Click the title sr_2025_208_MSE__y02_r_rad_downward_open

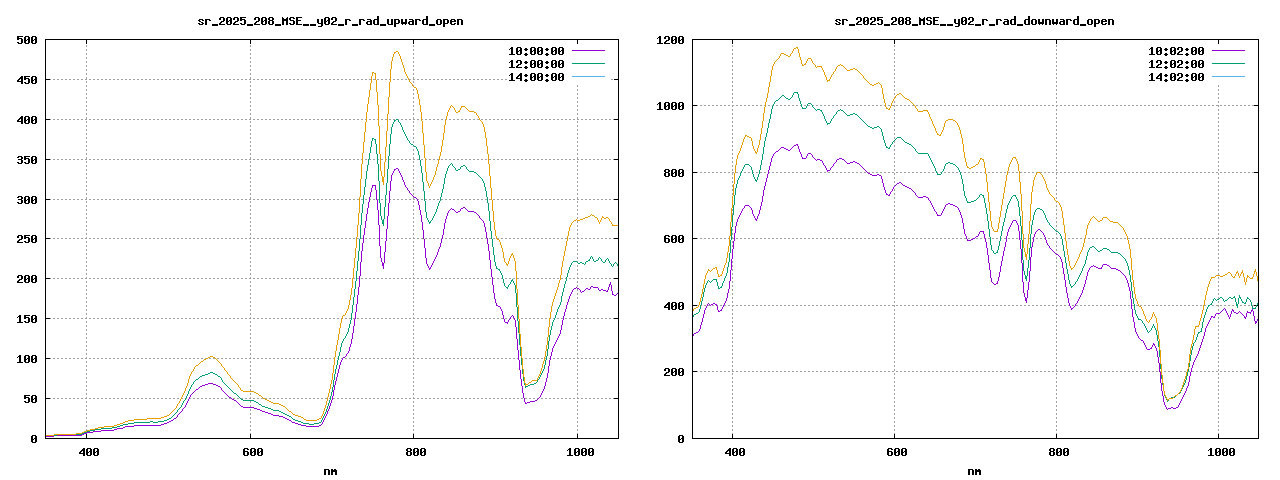tap(974, 21)
